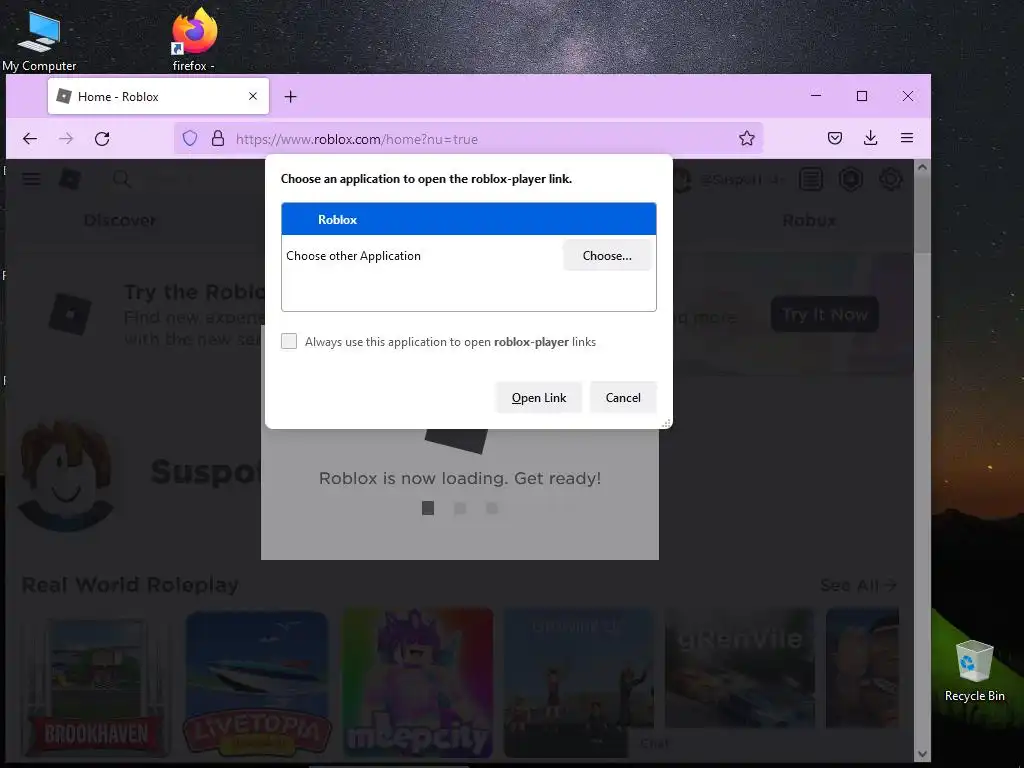The width and height of the screenshot is (1024, 768).
Task: Cancel the application chooser dialog
Action: pos(623,398)
